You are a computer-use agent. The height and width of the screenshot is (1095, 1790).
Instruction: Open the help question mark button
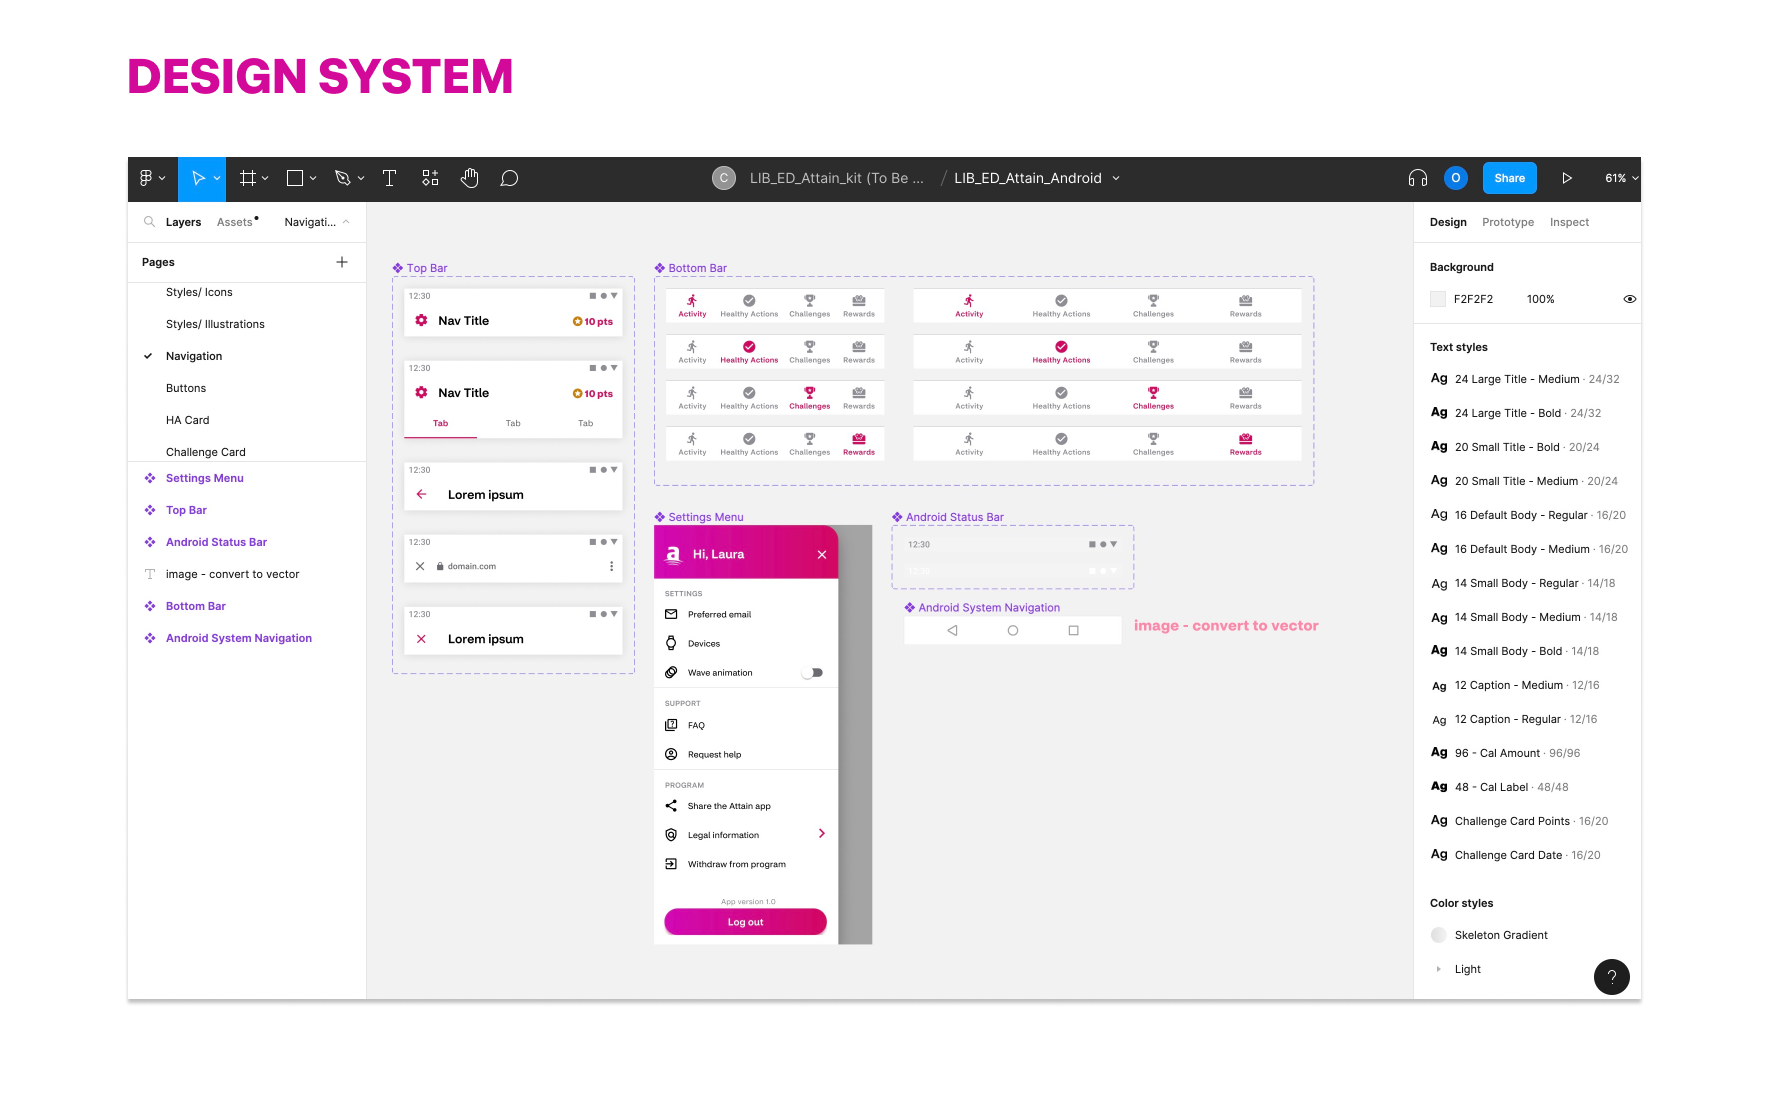[1612, 977]
